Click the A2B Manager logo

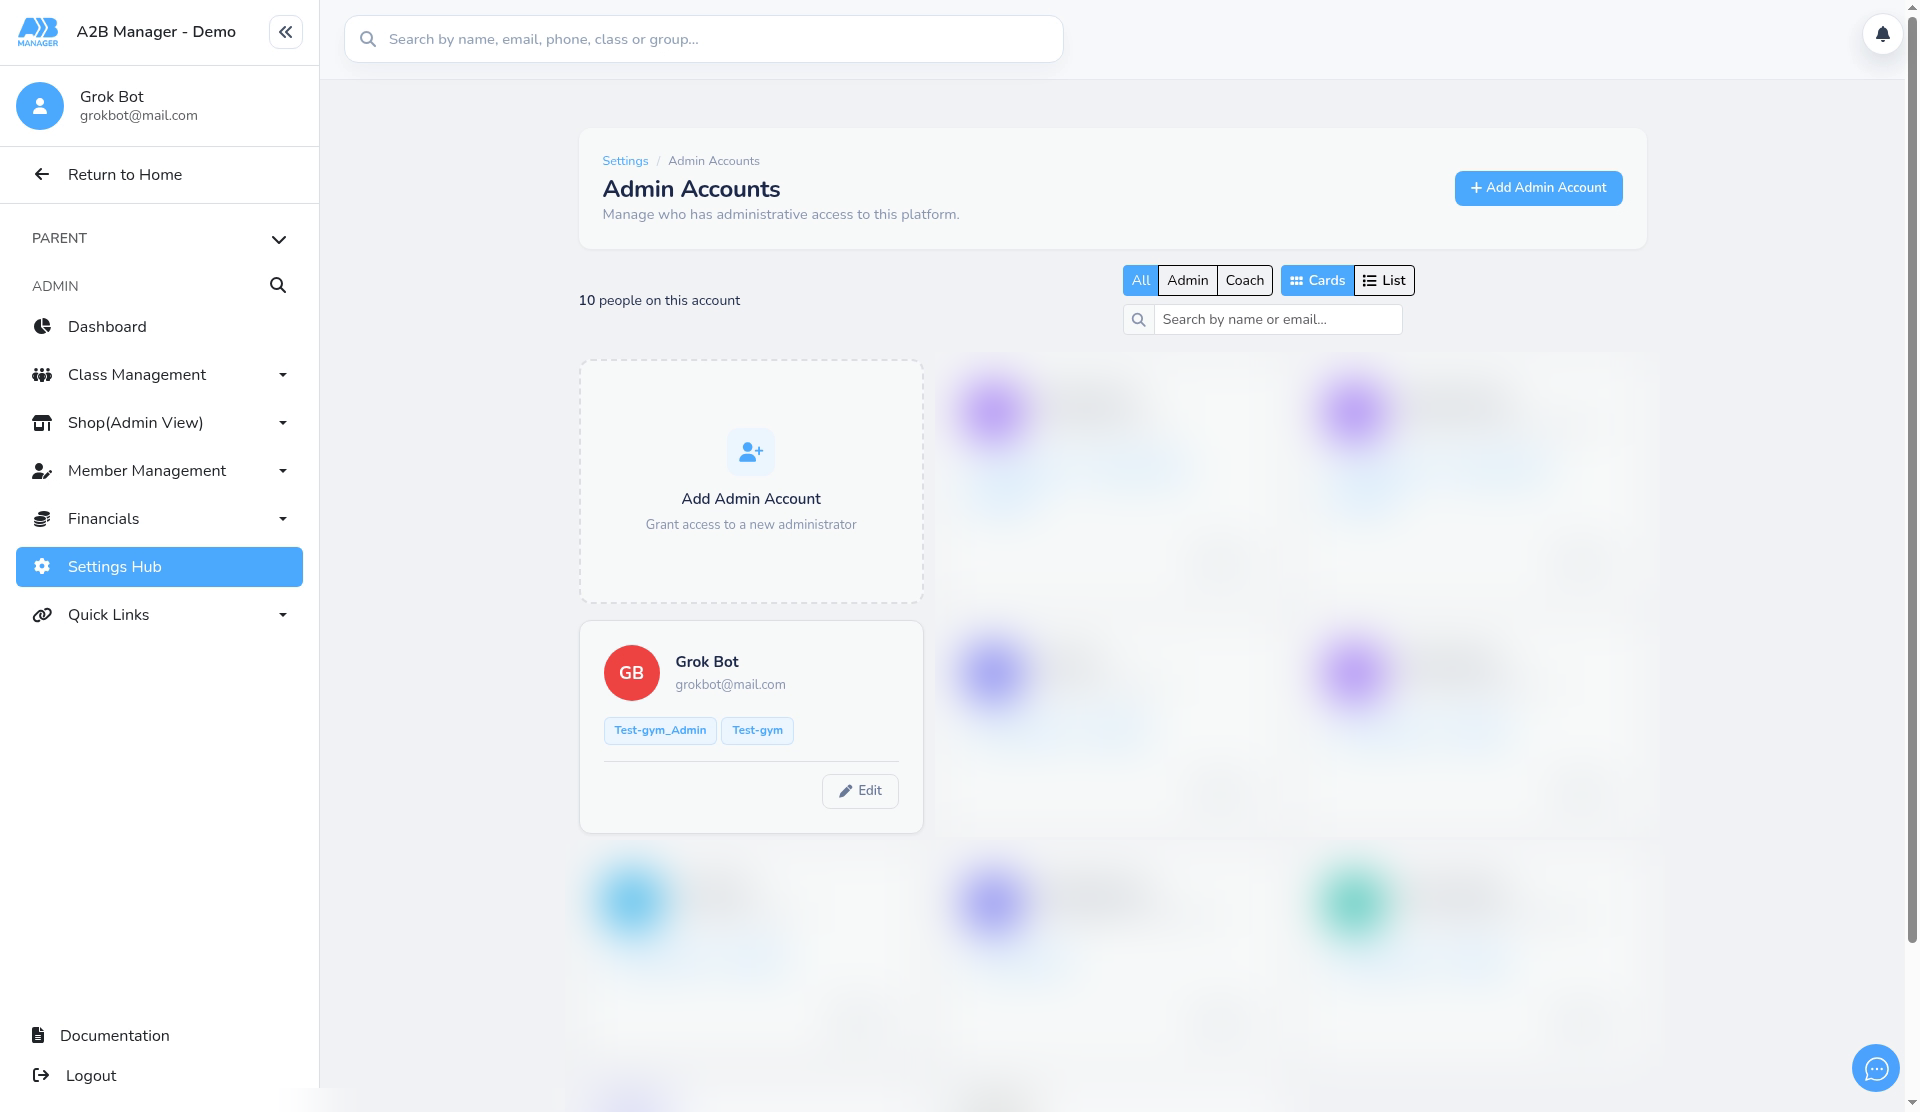click(38, 32)
